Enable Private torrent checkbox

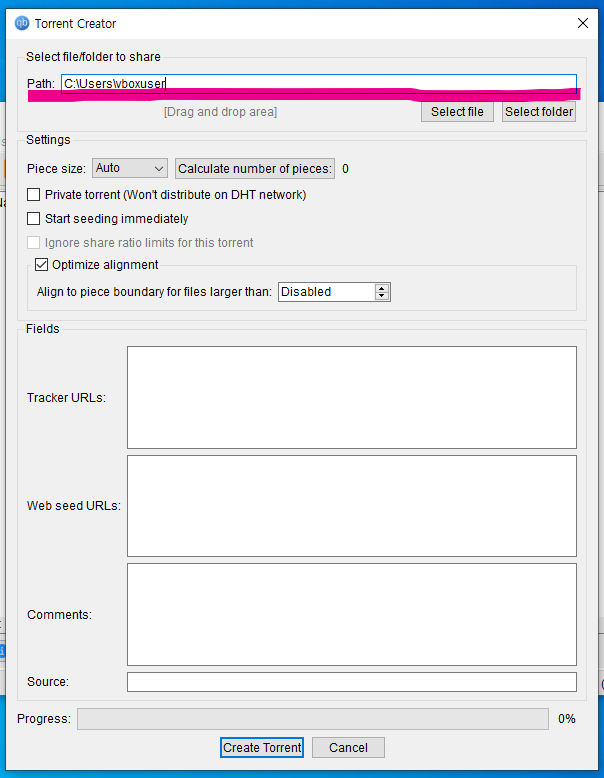point(34,194)
